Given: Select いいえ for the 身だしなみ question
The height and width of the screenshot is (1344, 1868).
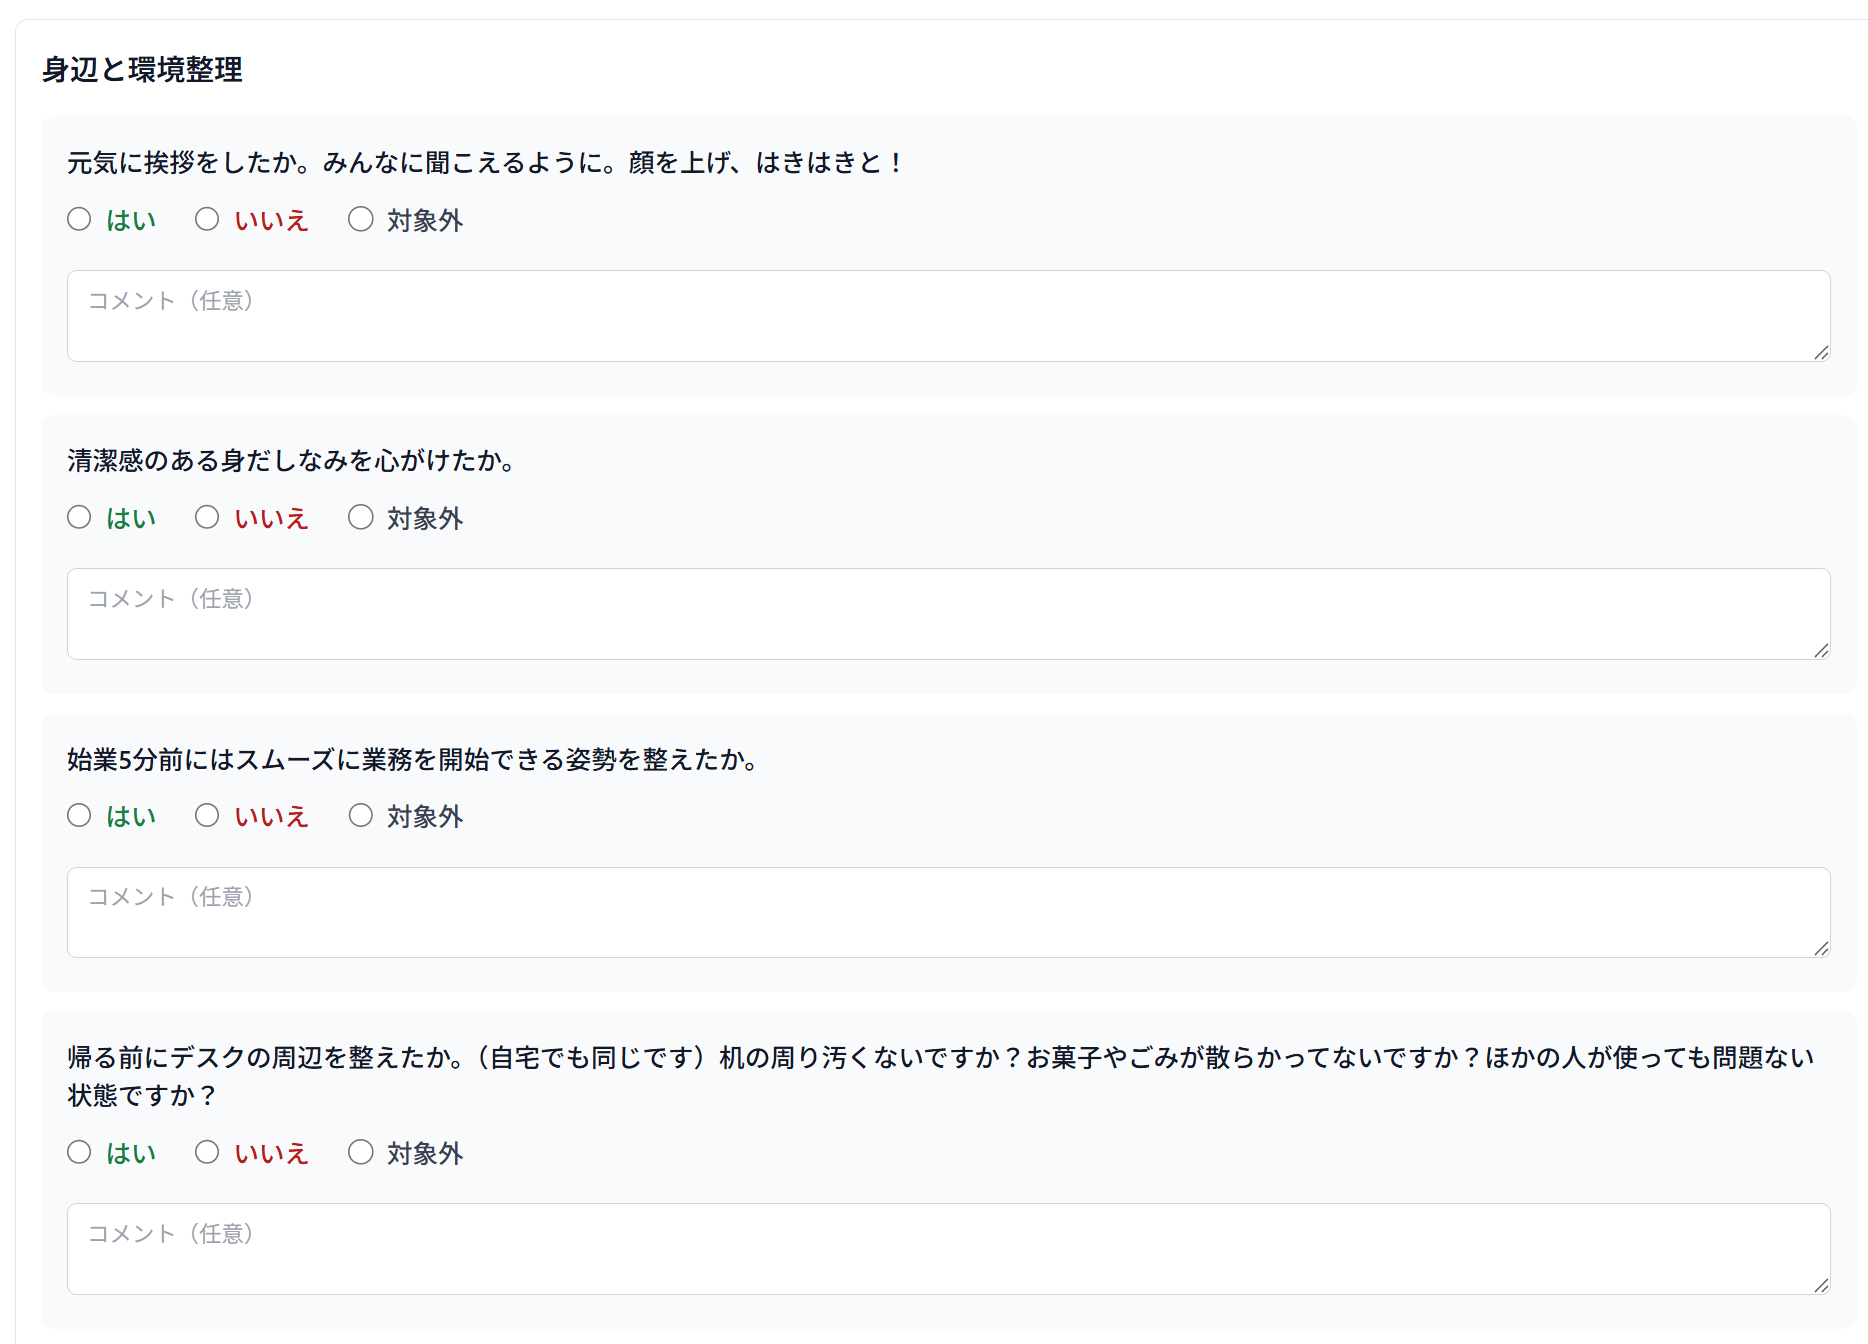Looking at the screenshot, I should (x=207, y=517).
